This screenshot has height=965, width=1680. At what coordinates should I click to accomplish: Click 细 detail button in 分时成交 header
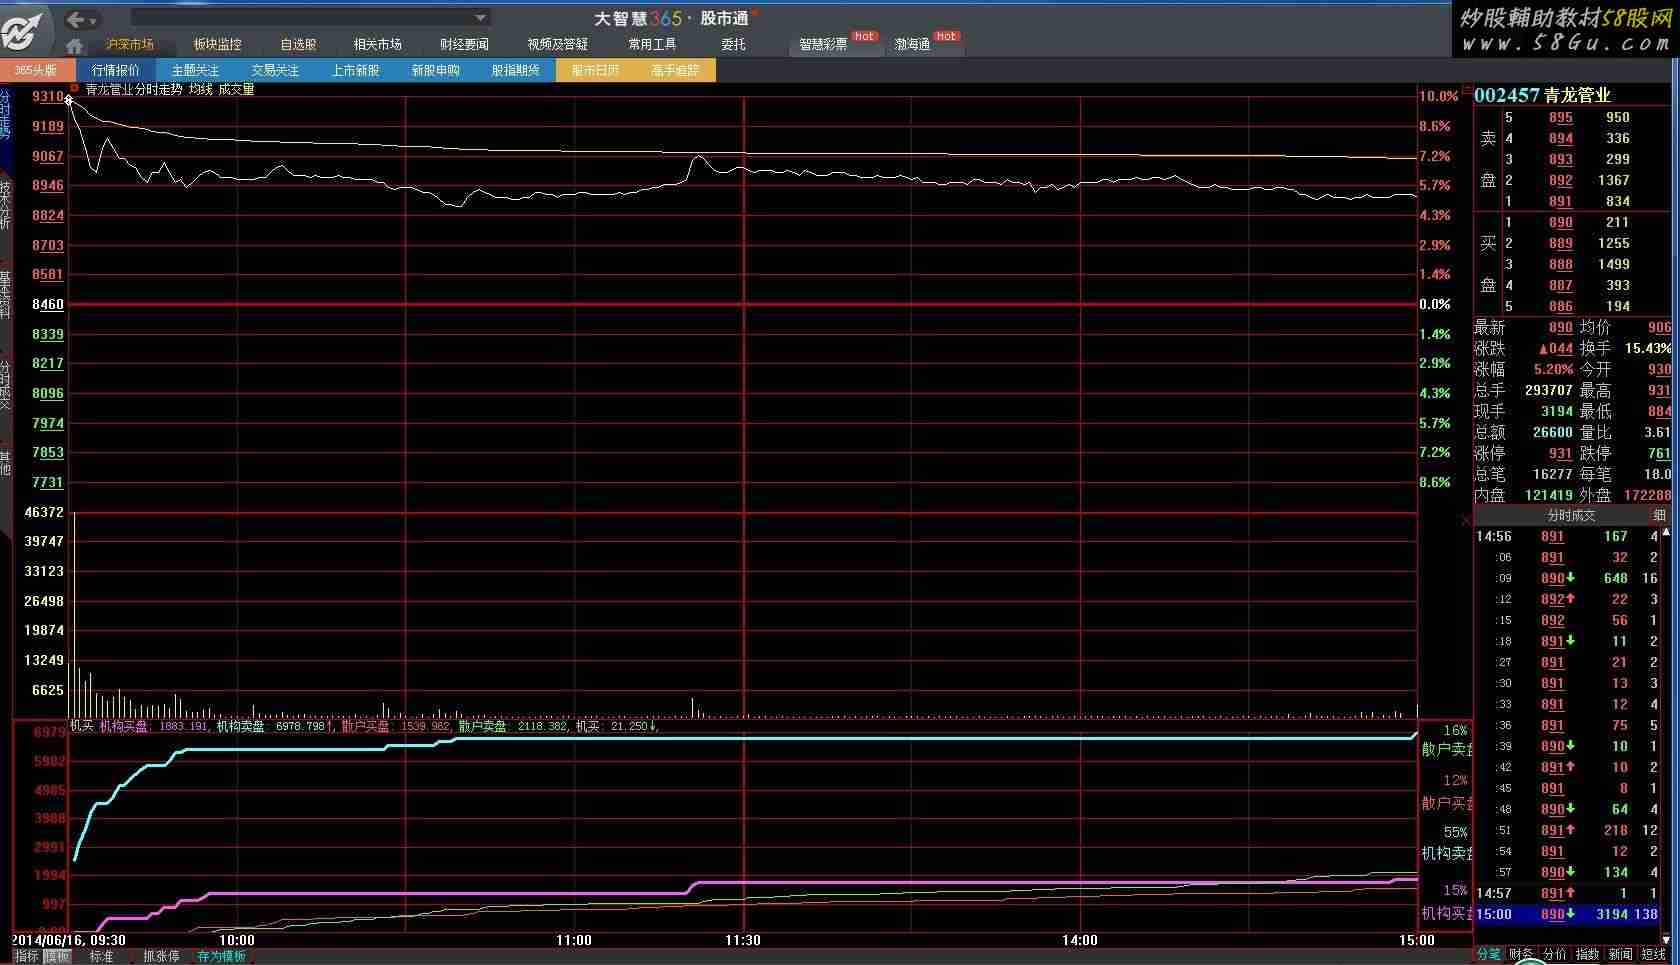click(x=1659, y=515)
